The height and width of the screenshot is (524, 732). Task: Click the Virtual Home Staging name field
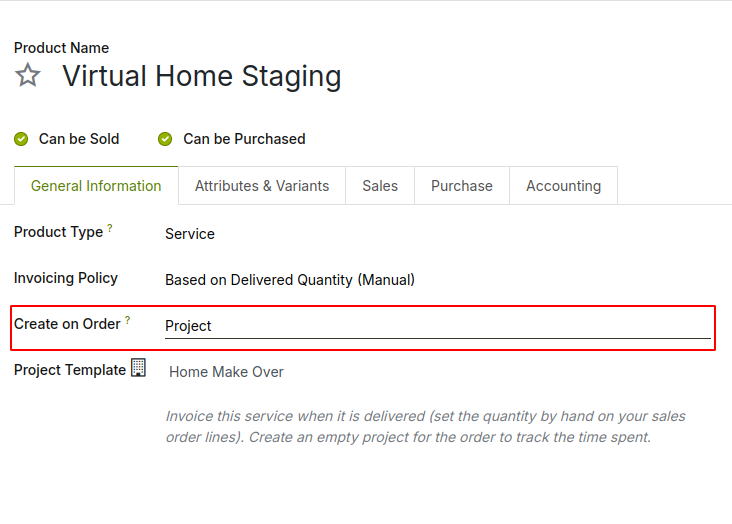[x=202, y=76]
